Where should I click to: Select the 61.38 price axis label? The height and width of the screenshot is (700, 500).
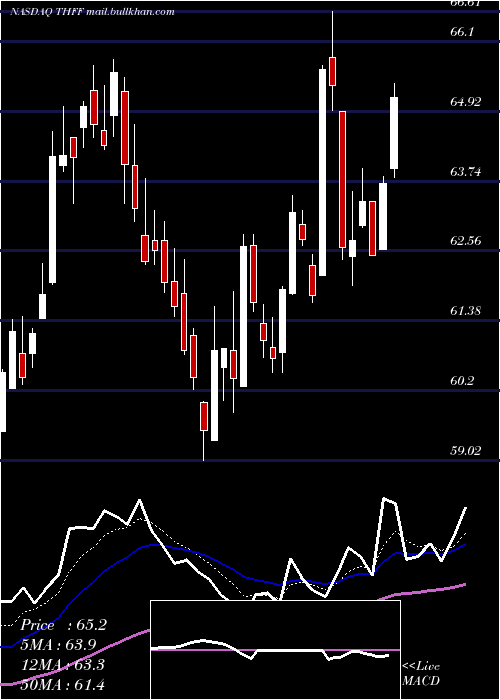[x=466, y=311]
